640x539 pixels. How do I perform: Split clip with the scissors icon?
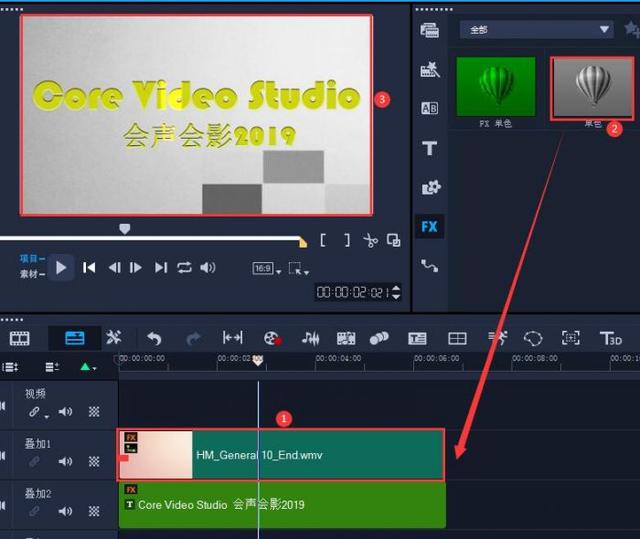tap(370, 241)
